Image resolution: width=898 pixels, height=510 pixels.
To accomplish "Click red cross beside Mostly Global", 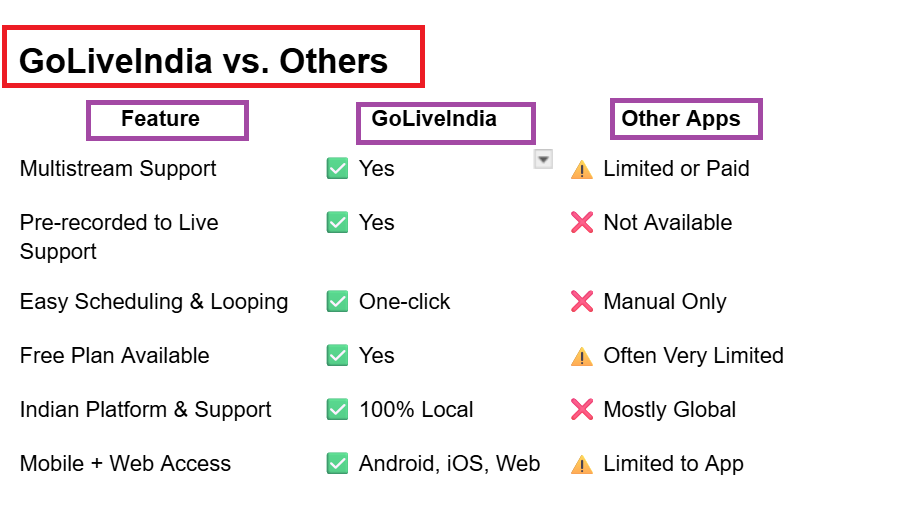I will coord(582,410).
